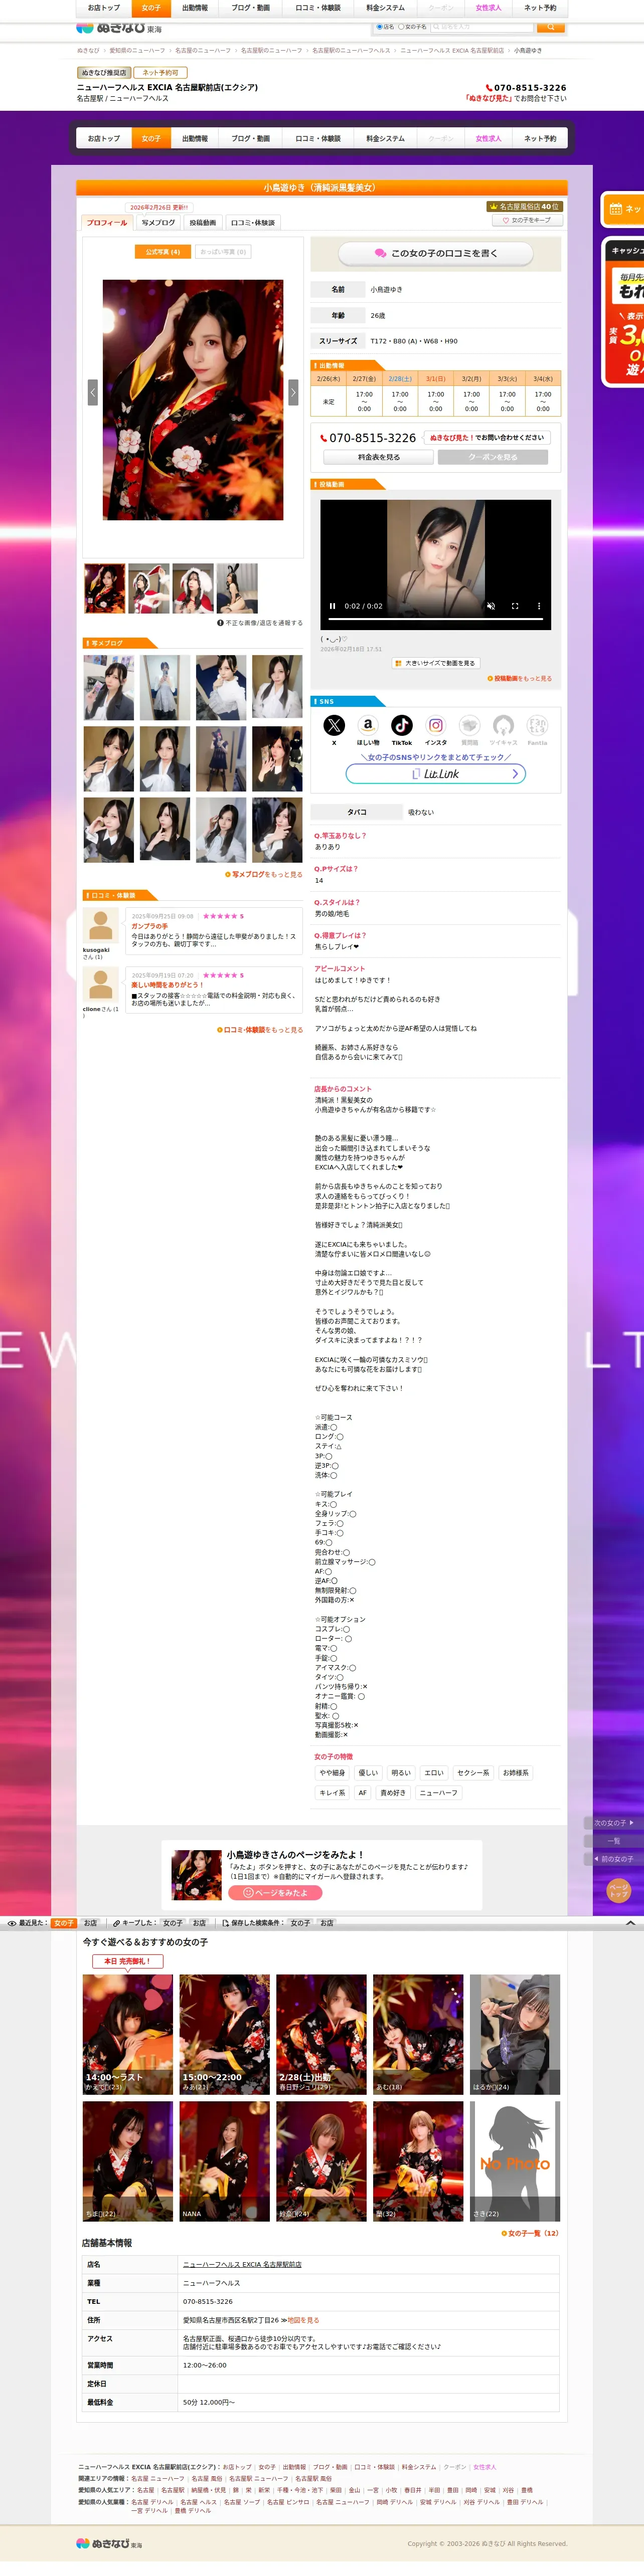Open the 地図を見る address link
The height and width of the screenshot is (2576, 644).
(303, 2320)
